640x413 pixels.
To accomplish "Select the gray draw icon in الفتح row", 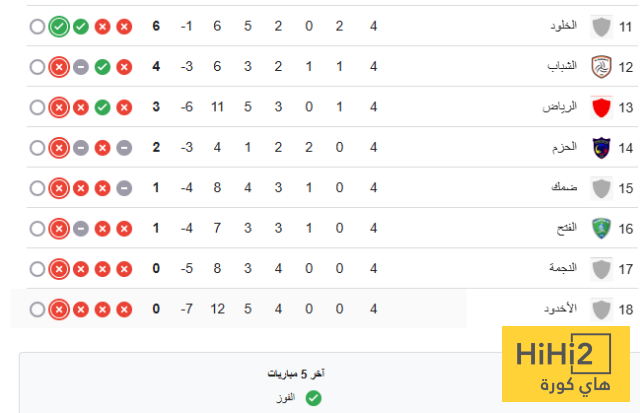I will [80, 228].
